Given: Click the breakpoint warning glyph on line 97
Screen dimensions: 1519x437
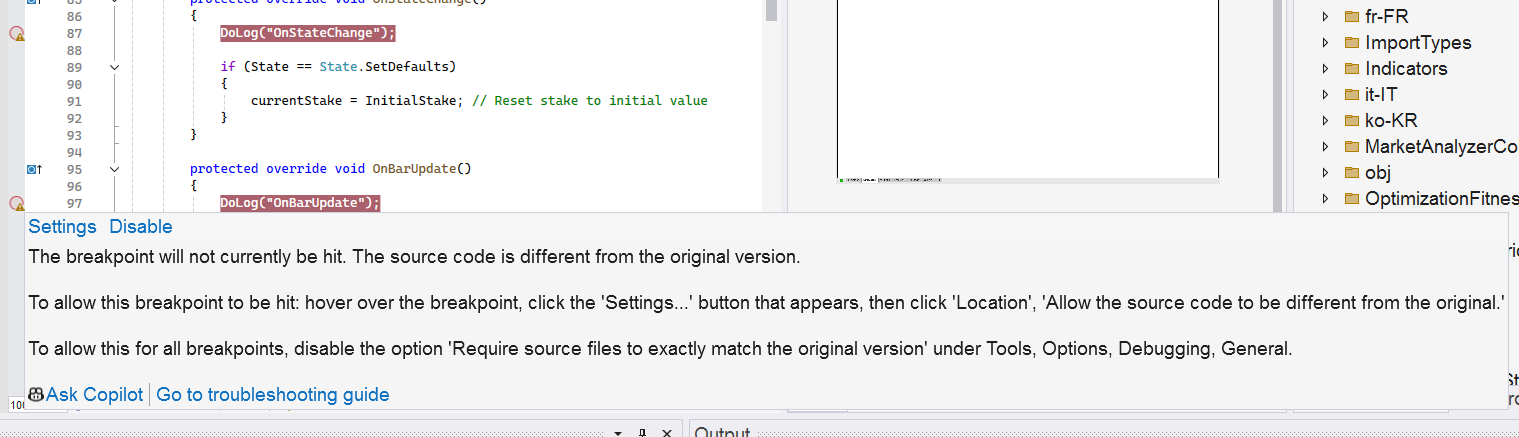Looking at the screenshot, I should (17, 203).
